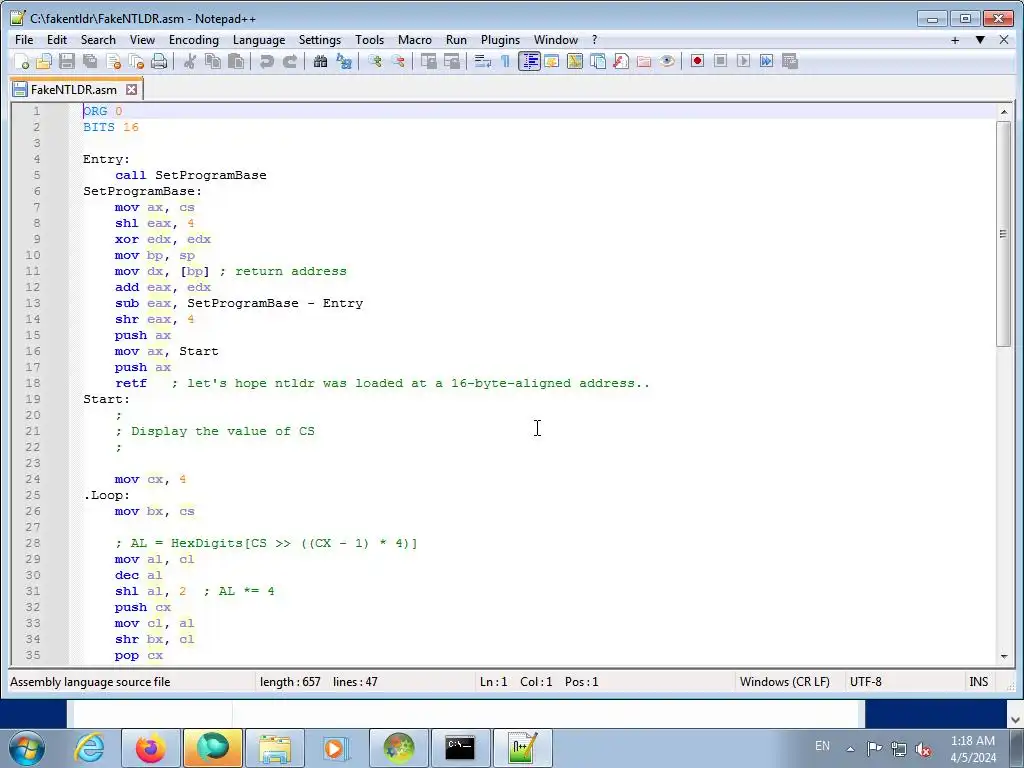The image size is (1024, 768).
Task: Open the Function List panel icon
Action: click(x=621, y=61)
